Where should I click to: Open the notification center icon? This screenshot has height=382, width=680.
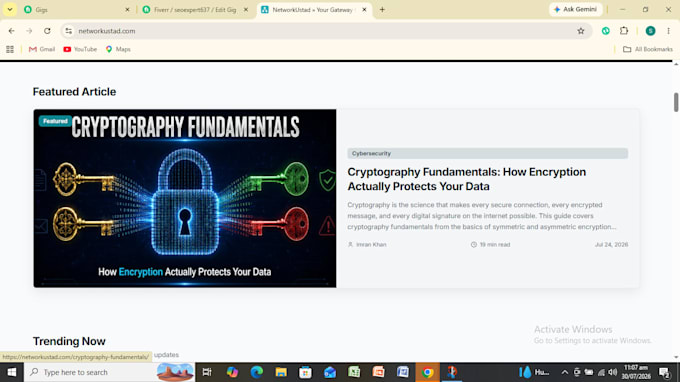pyautogui.click(x=664, y=372)
